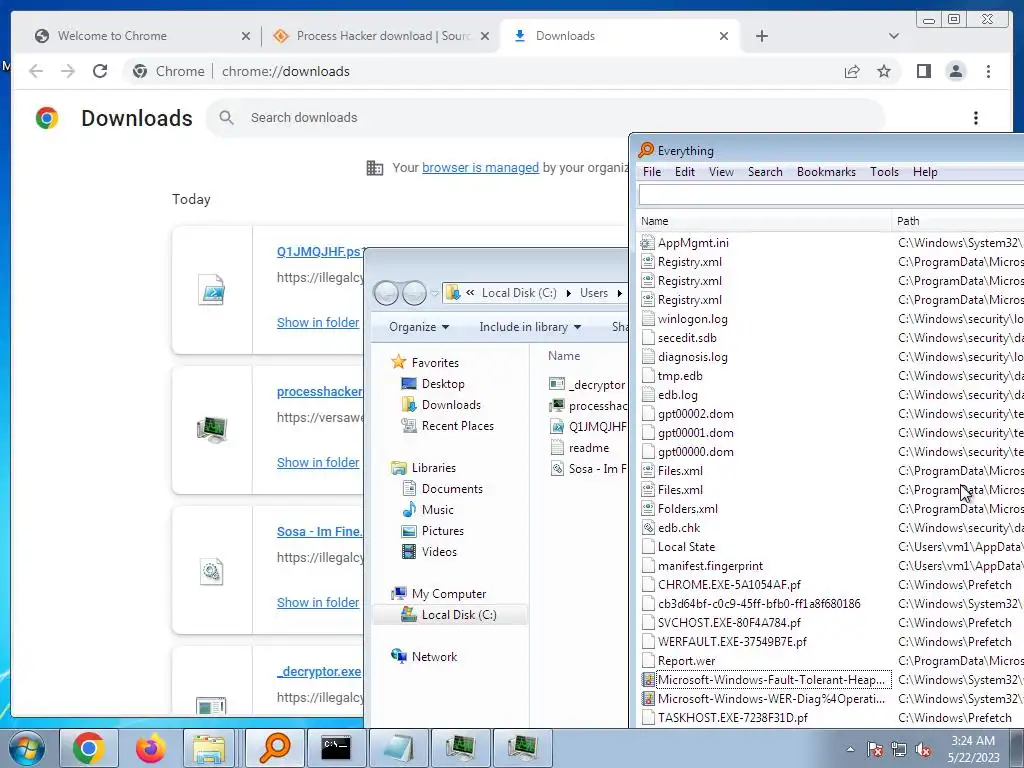
Task: Open Everything's Search menu
Action: 765,172
